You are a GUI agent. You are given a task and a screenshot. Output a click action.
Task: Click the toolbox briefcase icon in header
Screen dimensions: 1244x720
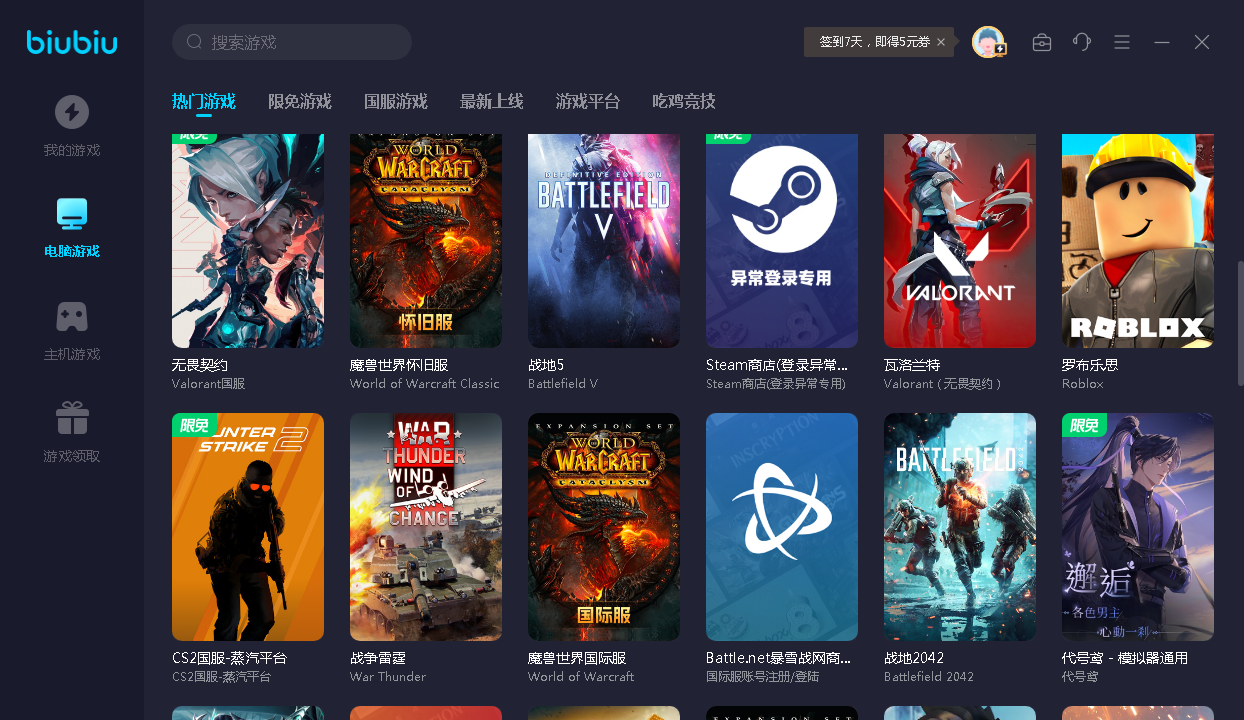pyautogui.click(x=1042, y=42)
